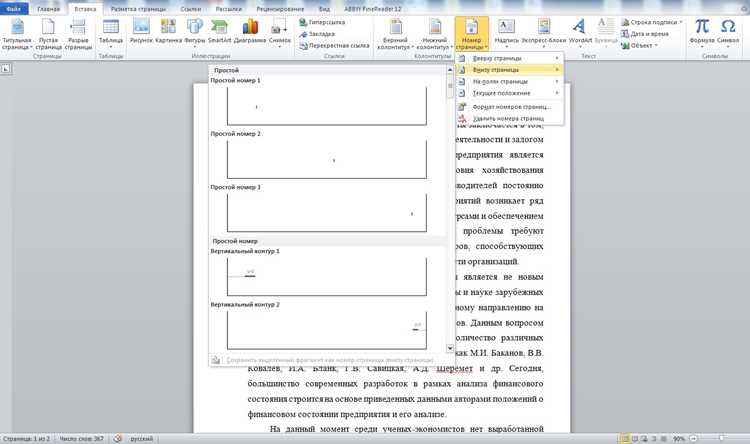Image resolution: width=750 pixels, height=444 pixels.
Task: Click the gallery scroll-down arrow
Action: (450, 348)
